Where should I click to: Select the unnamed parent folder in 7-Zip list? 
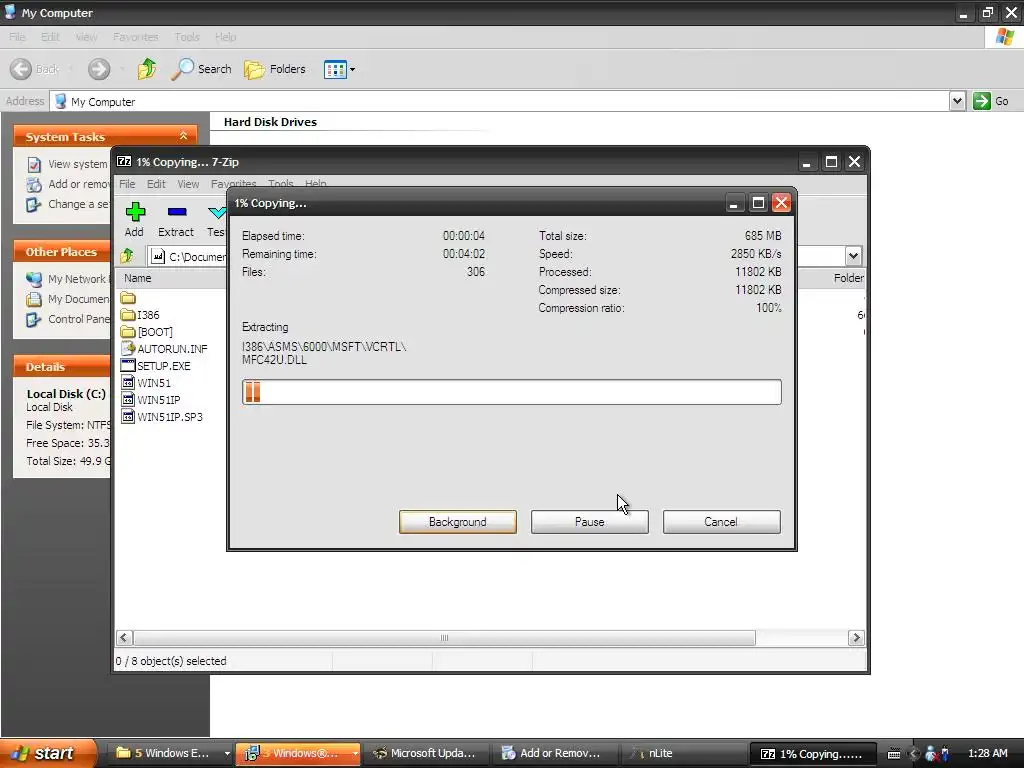point(128,298)
